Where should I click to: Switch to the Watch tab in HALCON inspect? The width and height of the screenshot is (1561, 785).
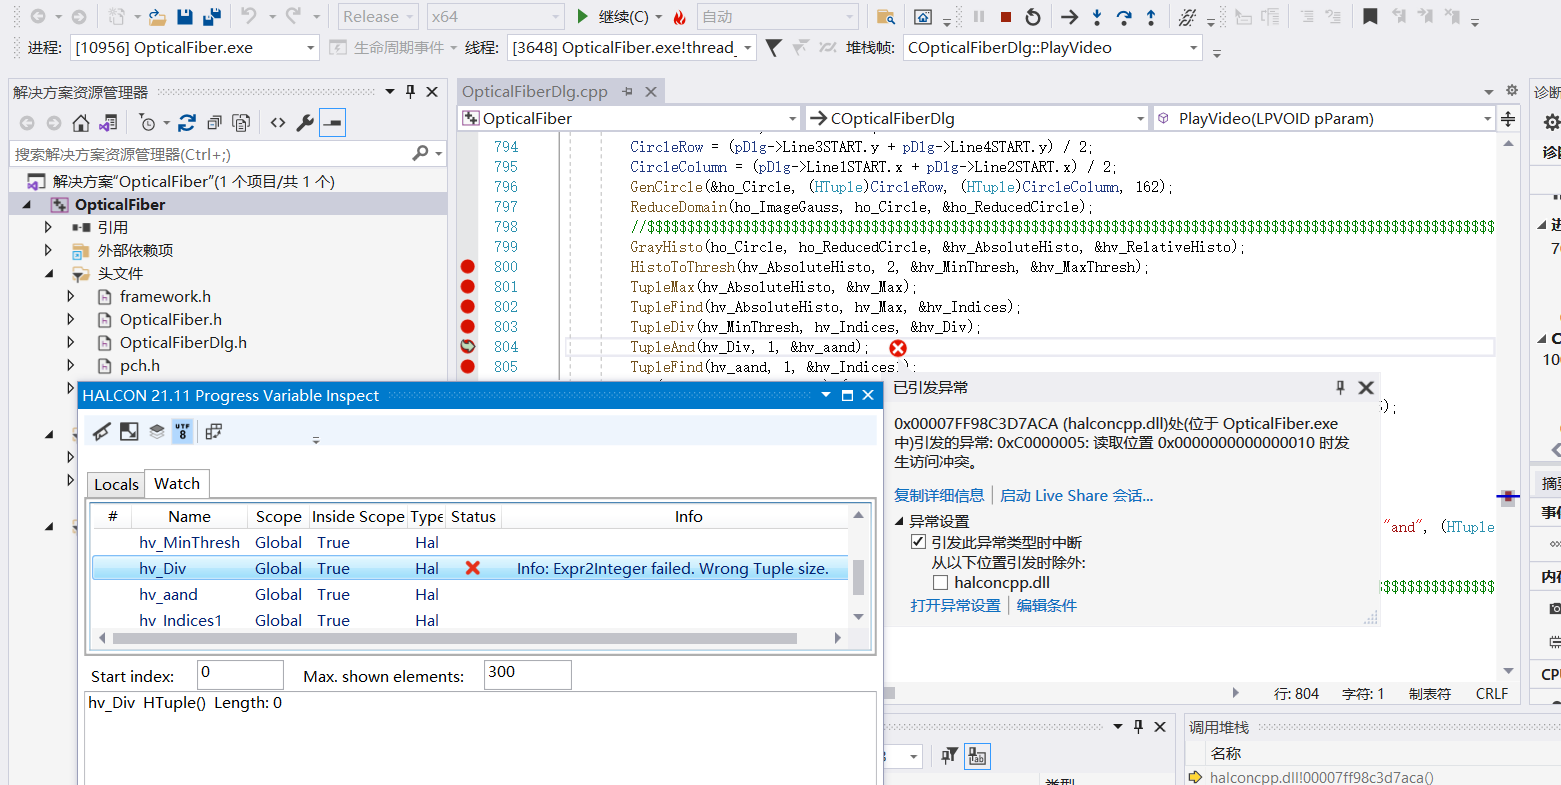click(x=177, y=483)
